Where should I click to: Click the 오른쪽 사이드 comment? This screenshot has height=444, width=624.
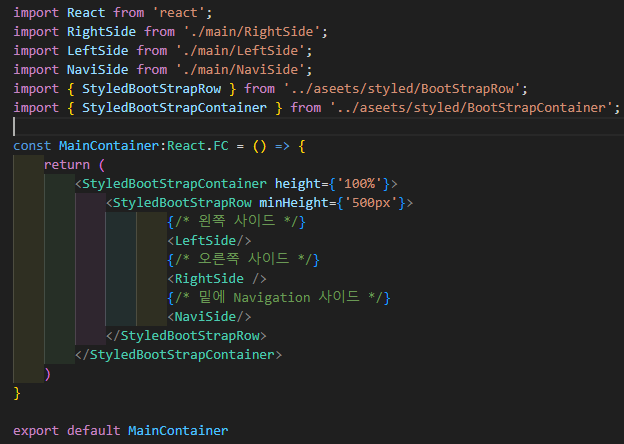pos(244,260)
